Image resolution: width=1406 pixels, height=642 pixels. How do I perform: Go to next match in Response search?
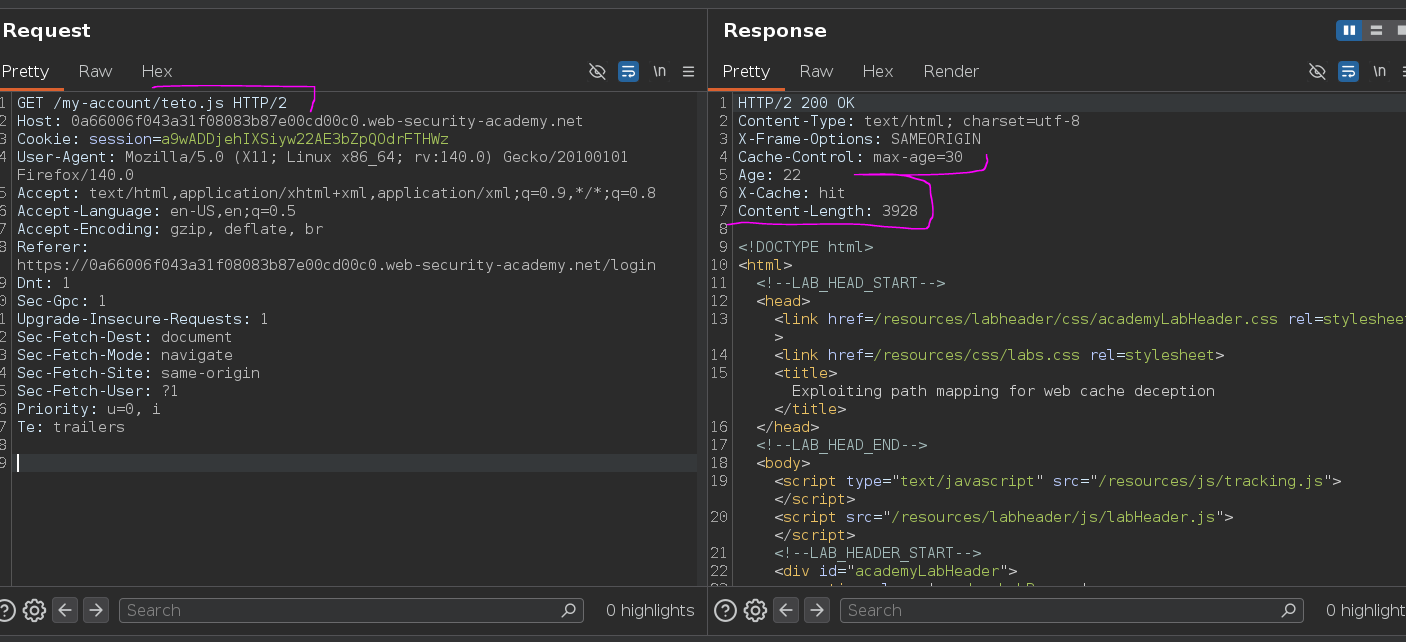[x=817, y=610]
